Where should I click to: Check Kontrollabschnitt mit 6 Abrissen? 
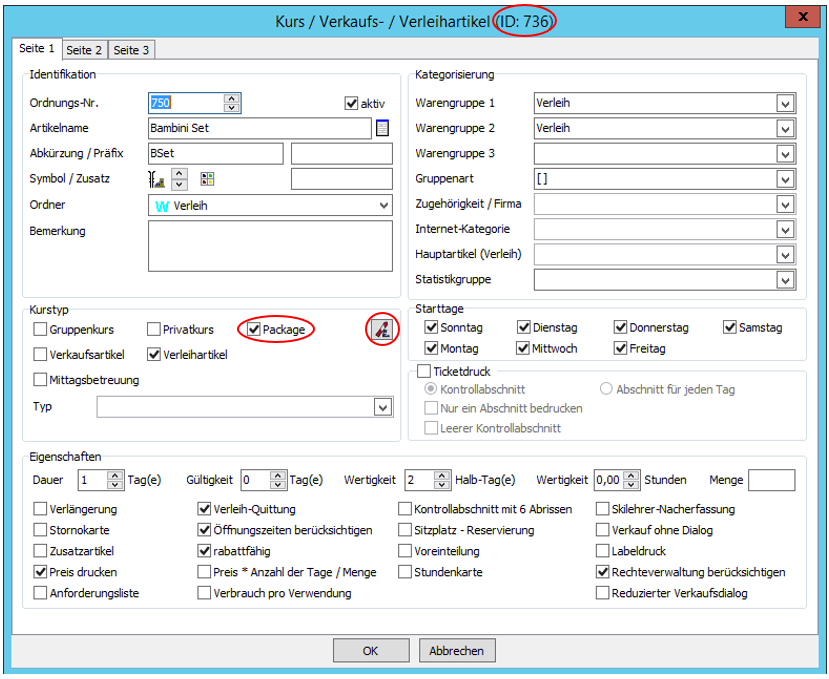click(x=405, y=509)
